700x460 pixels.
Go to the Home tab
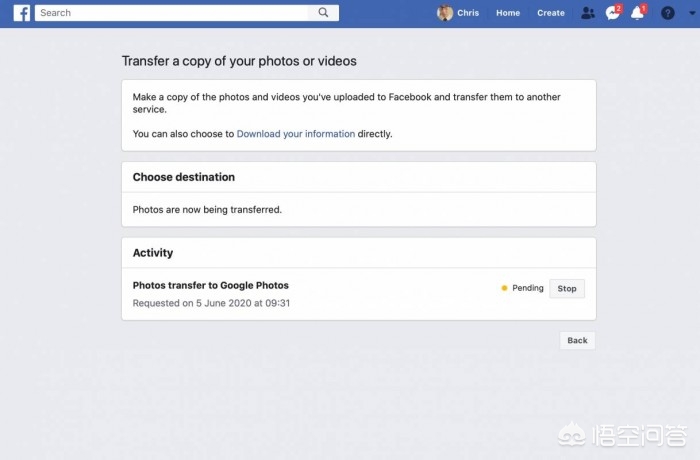tap(508, 13)
